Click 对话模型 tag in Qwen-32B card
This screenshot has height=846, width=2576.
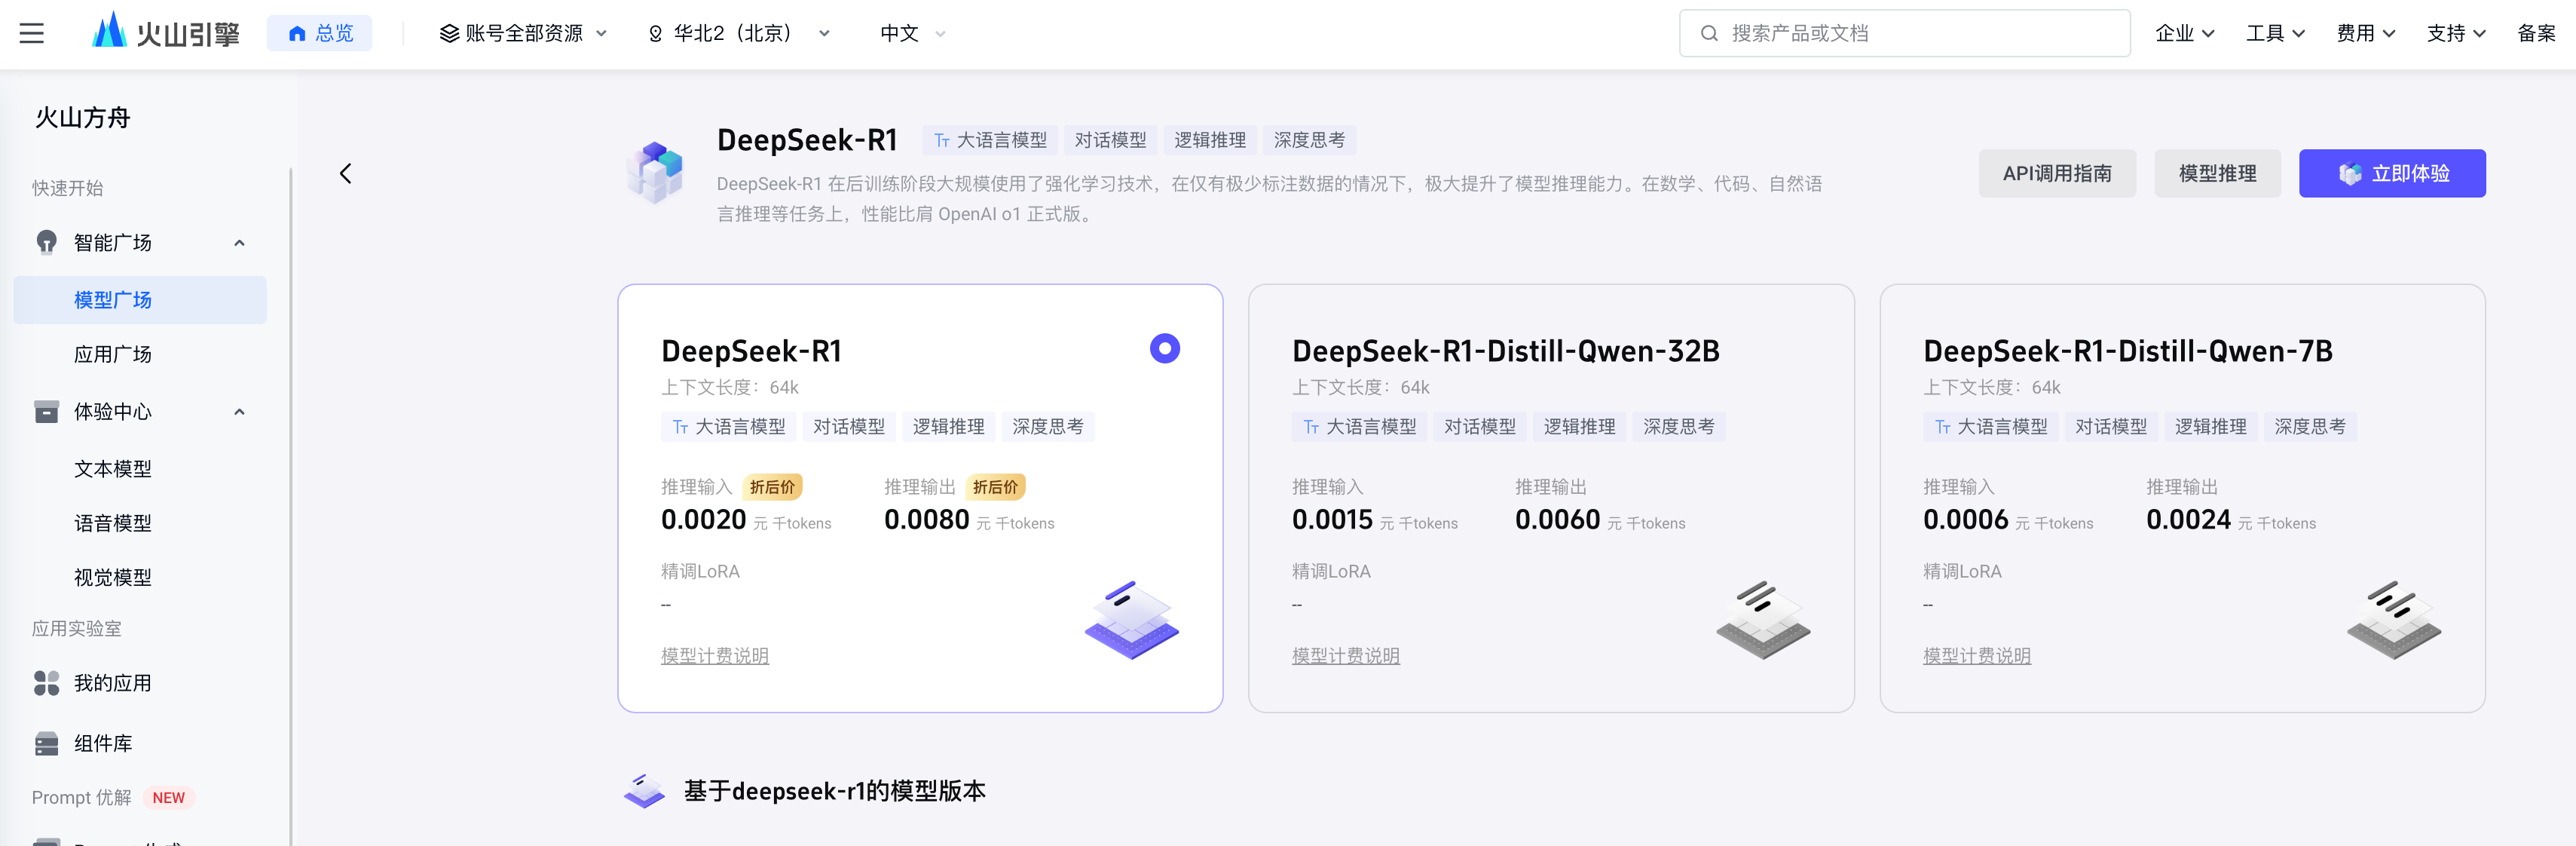(x=1480, y=427)
